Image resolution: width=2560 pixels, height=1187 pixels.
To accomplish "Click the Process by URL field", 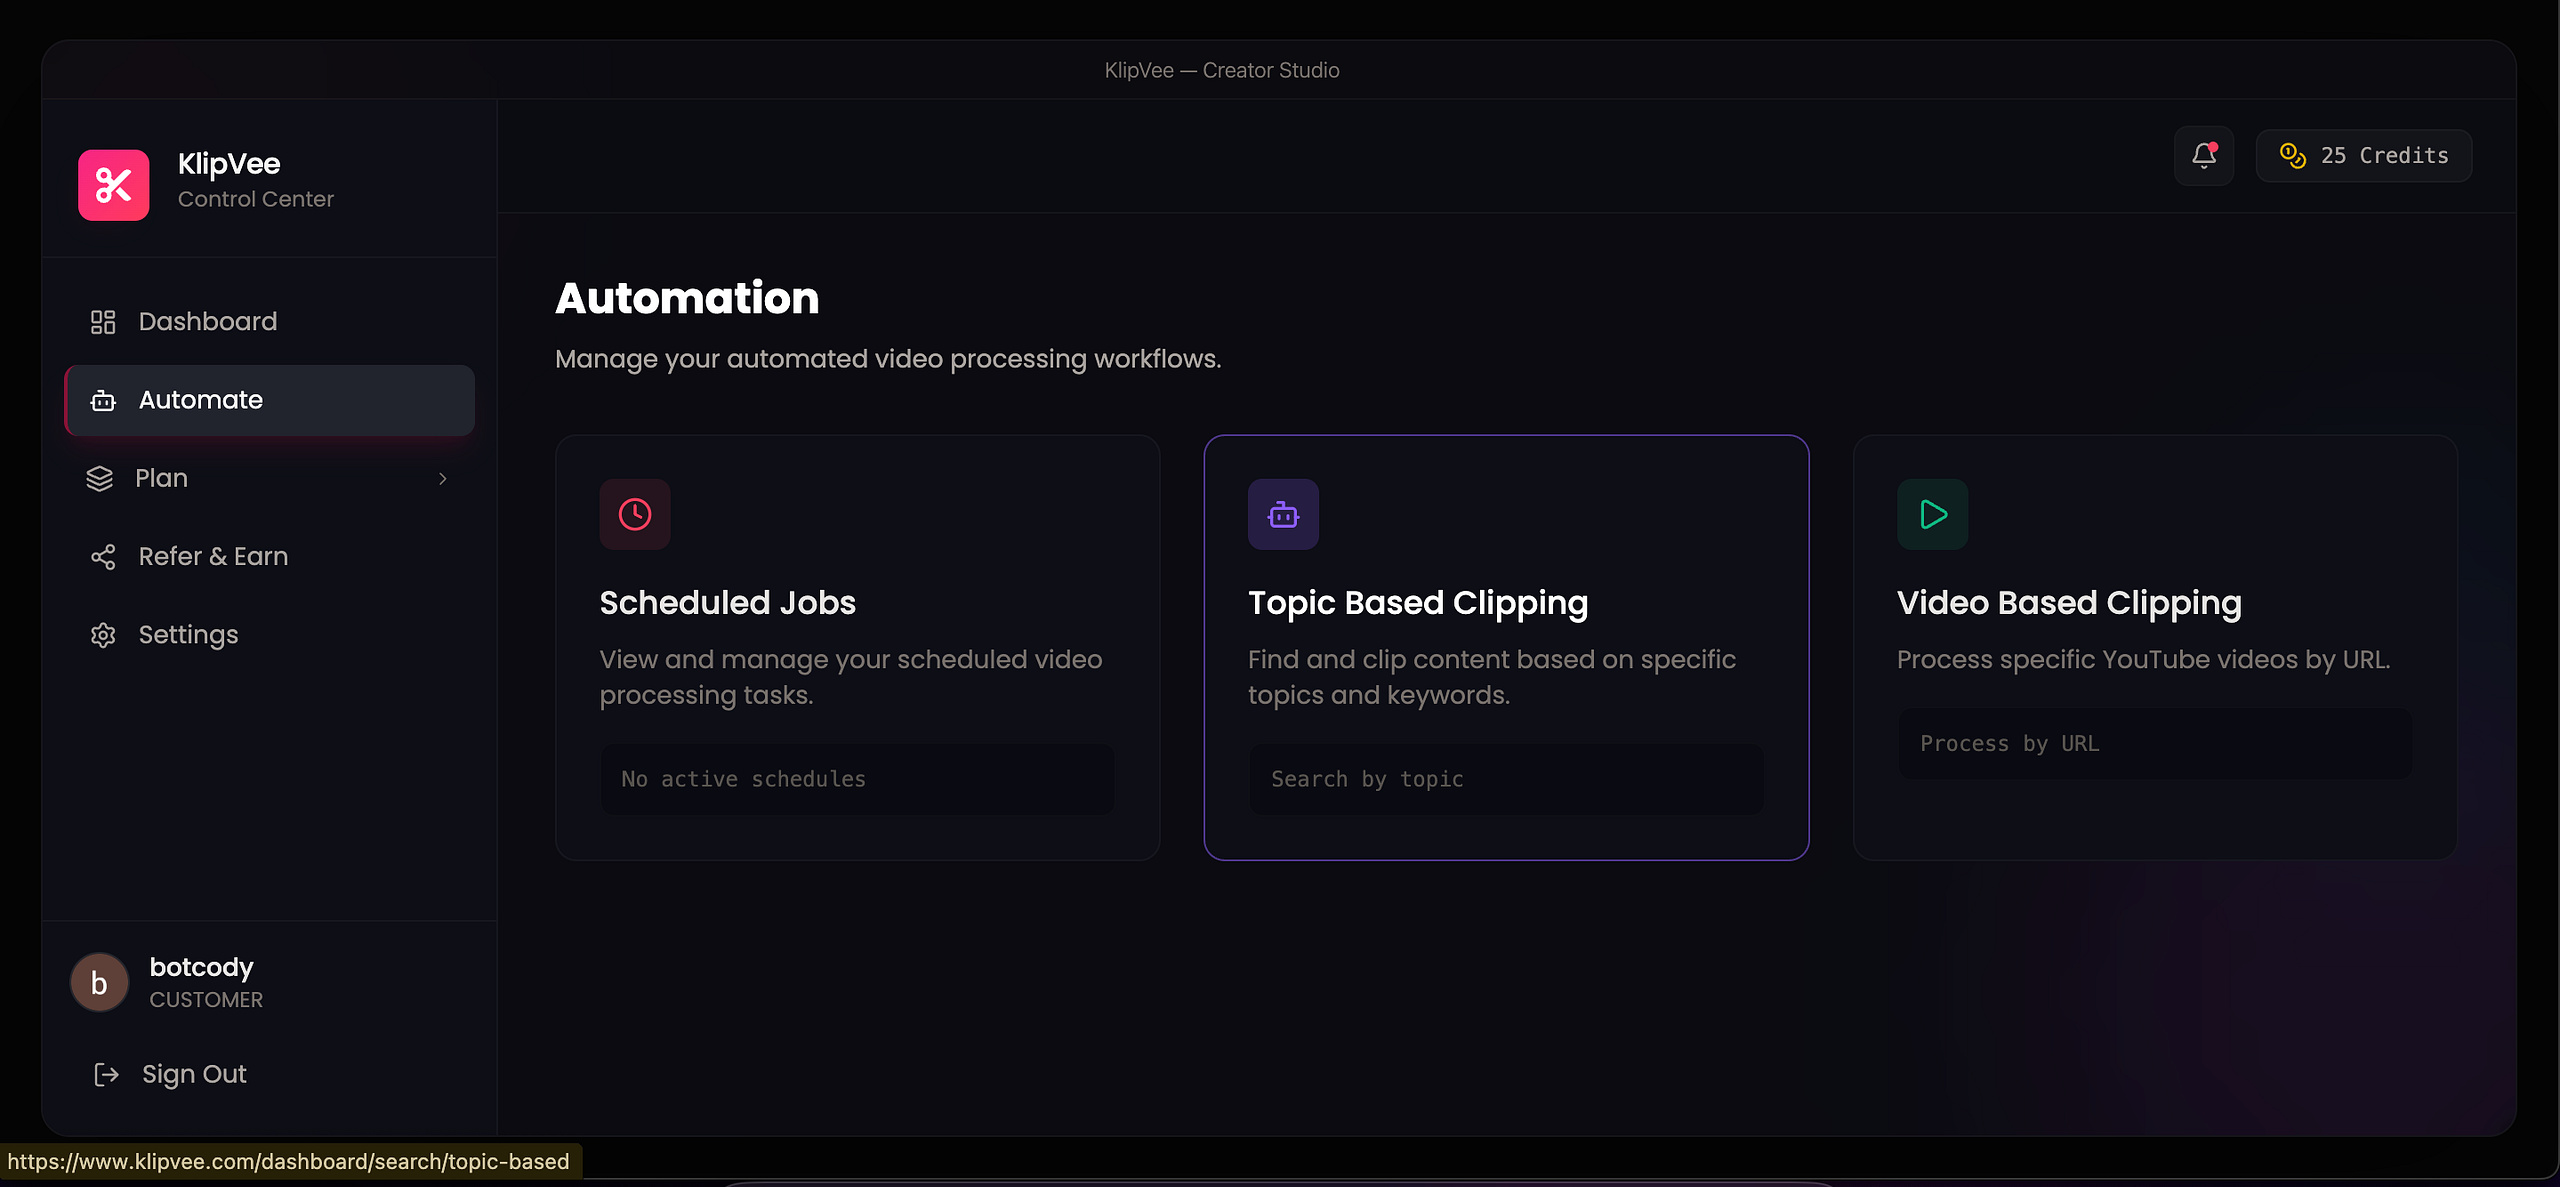I will coord(2155,744).
